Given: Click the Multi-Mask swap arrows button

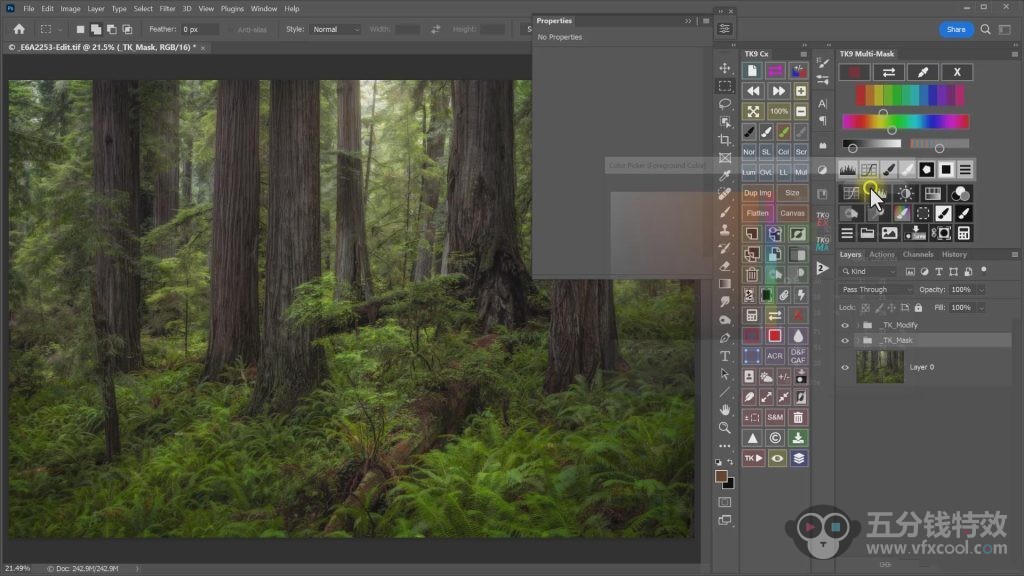Looking at the screenshot, I should (x=889, y=72).
